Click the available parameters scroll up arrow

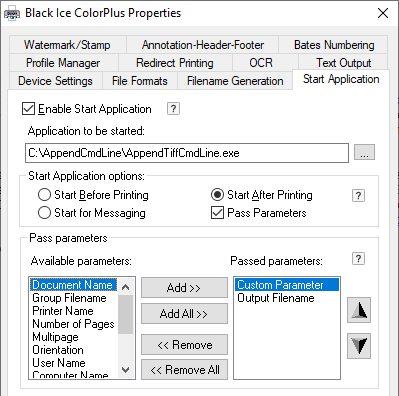(x=126, y=287)
